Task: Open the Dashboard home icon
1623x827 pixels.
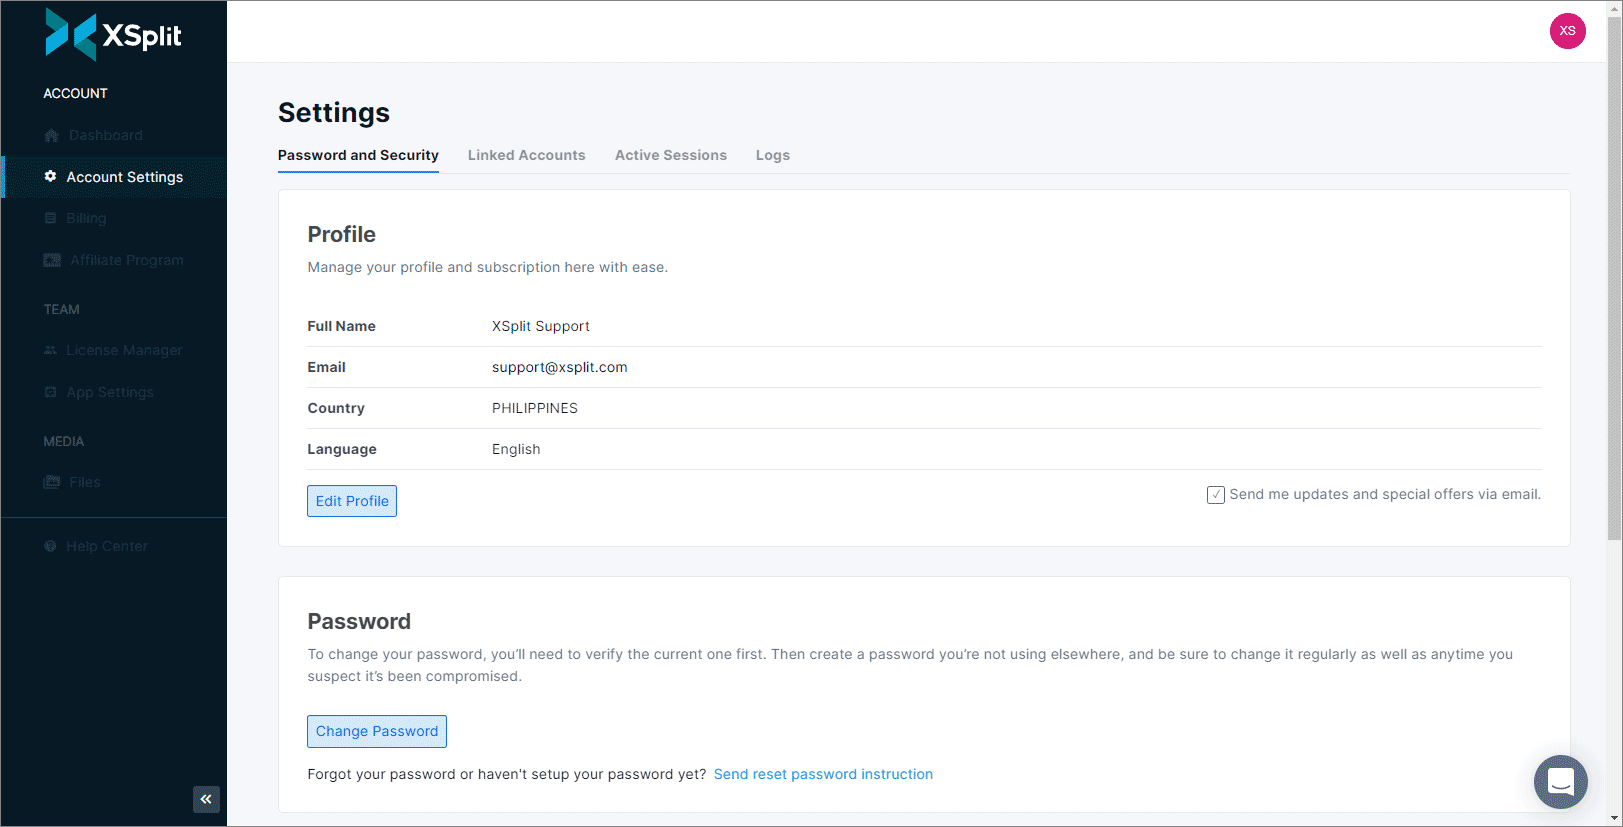Action: pyautogui.click(x=51, y=135)
